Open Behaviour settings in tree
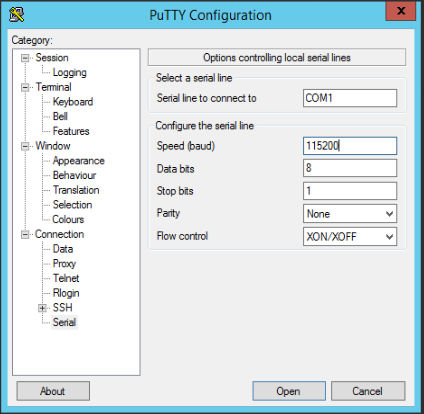This screenshot has height=414, width=424. click(x=74, y=175)
